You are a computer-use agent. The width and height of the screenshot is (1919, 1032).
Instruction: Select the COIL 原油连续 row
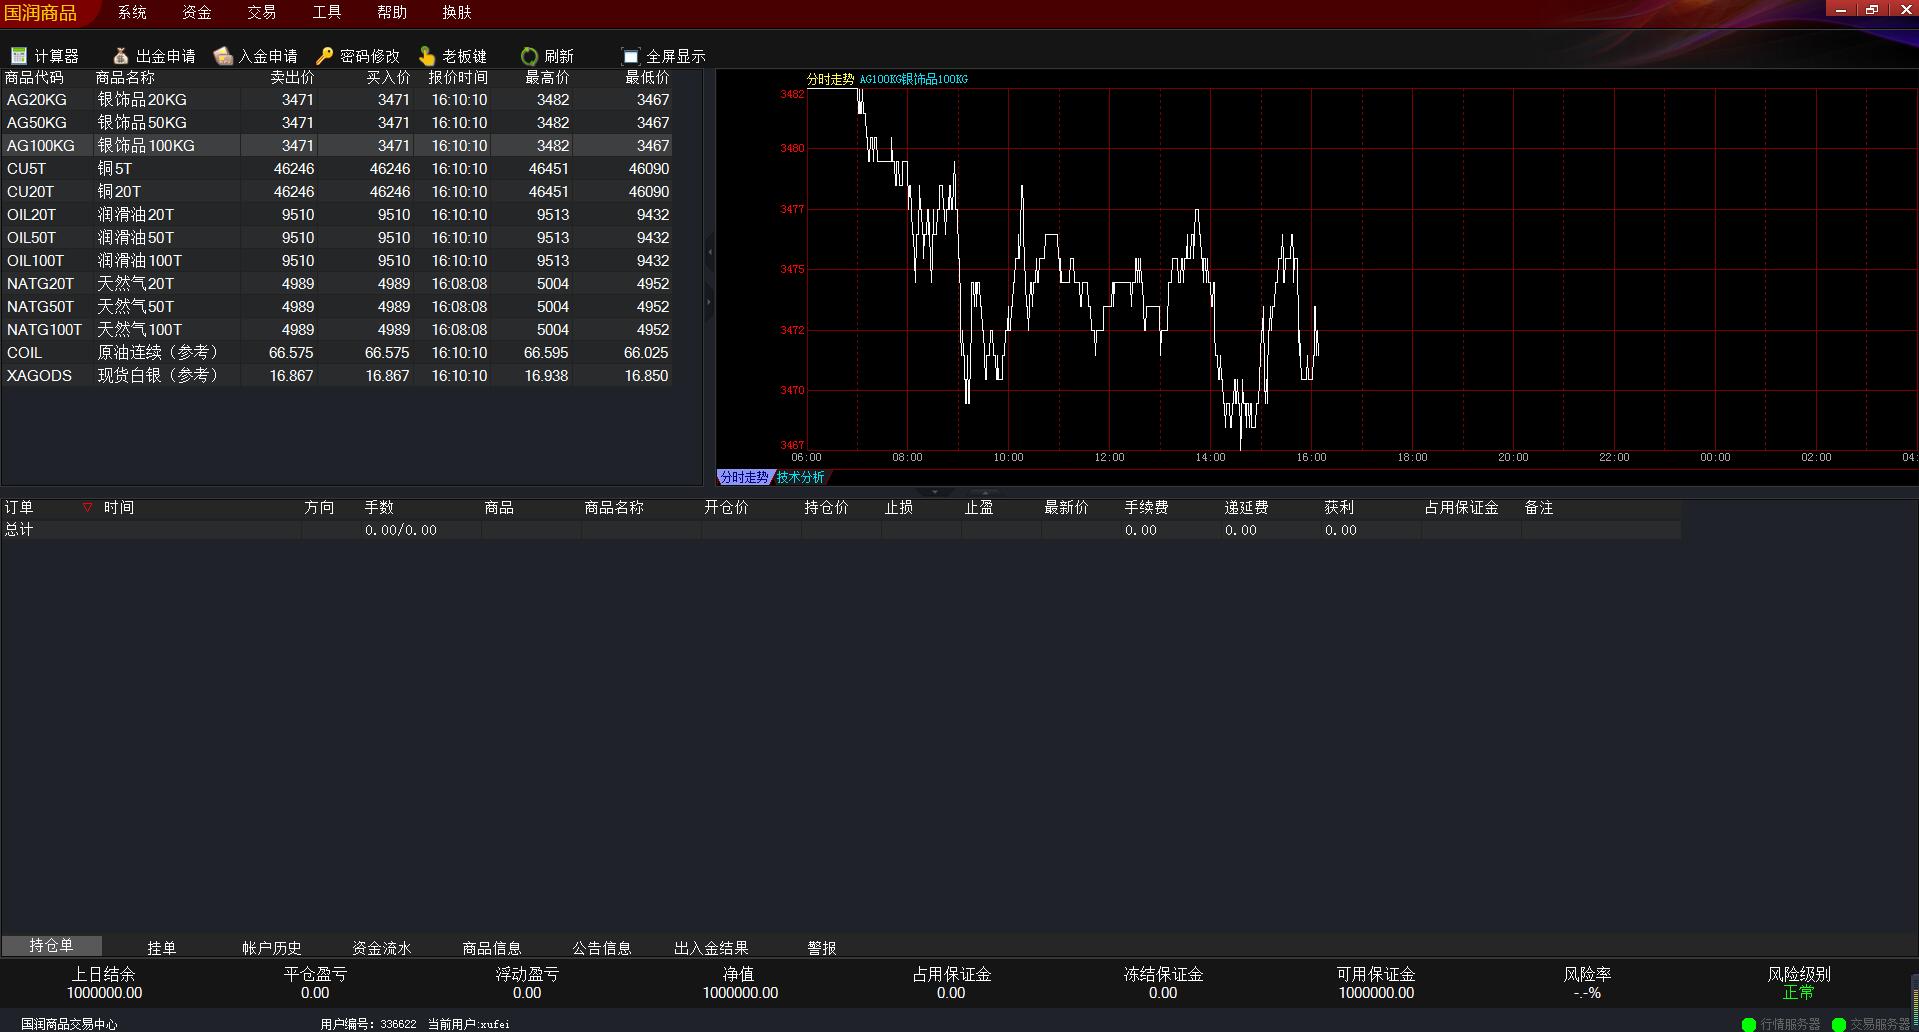click(337, 353)
